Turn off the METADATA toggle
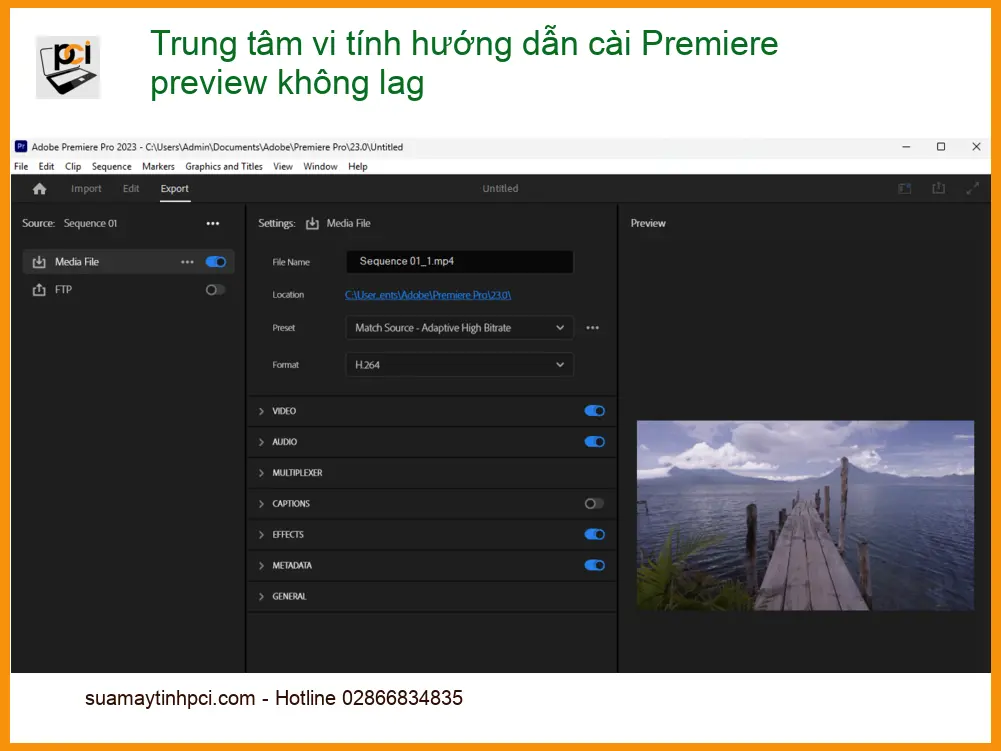This screenshot has width=1001, height=751. point(594,565)
